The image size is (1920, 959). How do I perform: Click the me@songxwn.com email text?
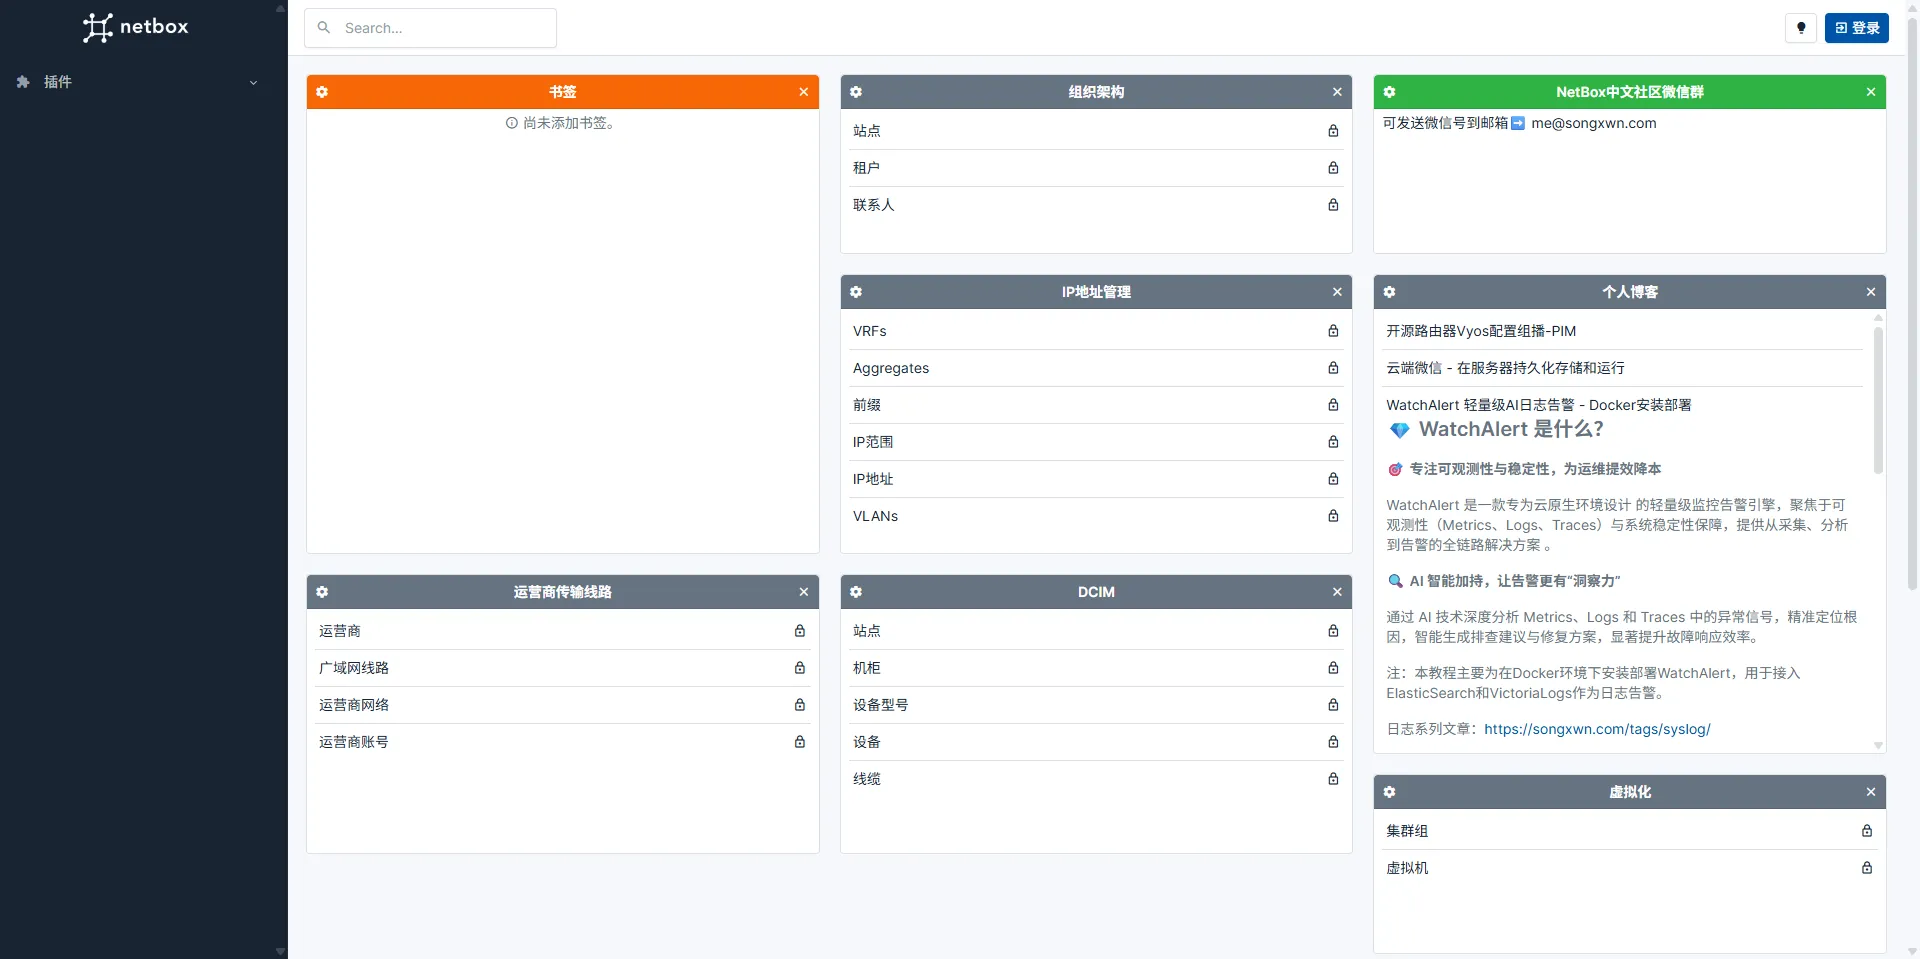click(x=1594, y=123)
